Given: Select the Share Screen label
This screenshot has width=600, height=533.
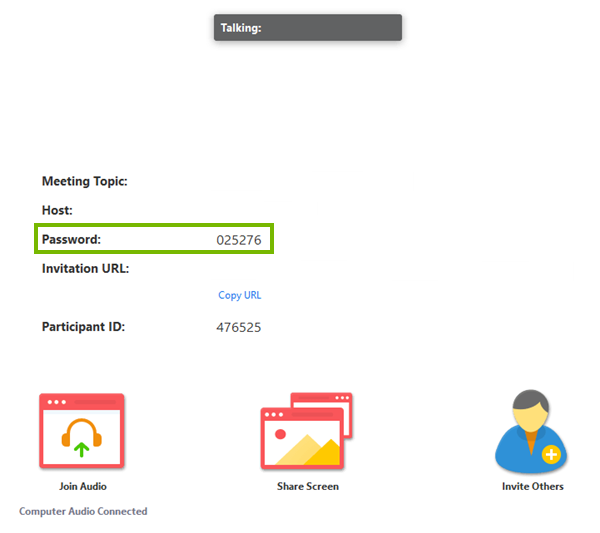Looking at the screenshot, I should click(308, 486).
